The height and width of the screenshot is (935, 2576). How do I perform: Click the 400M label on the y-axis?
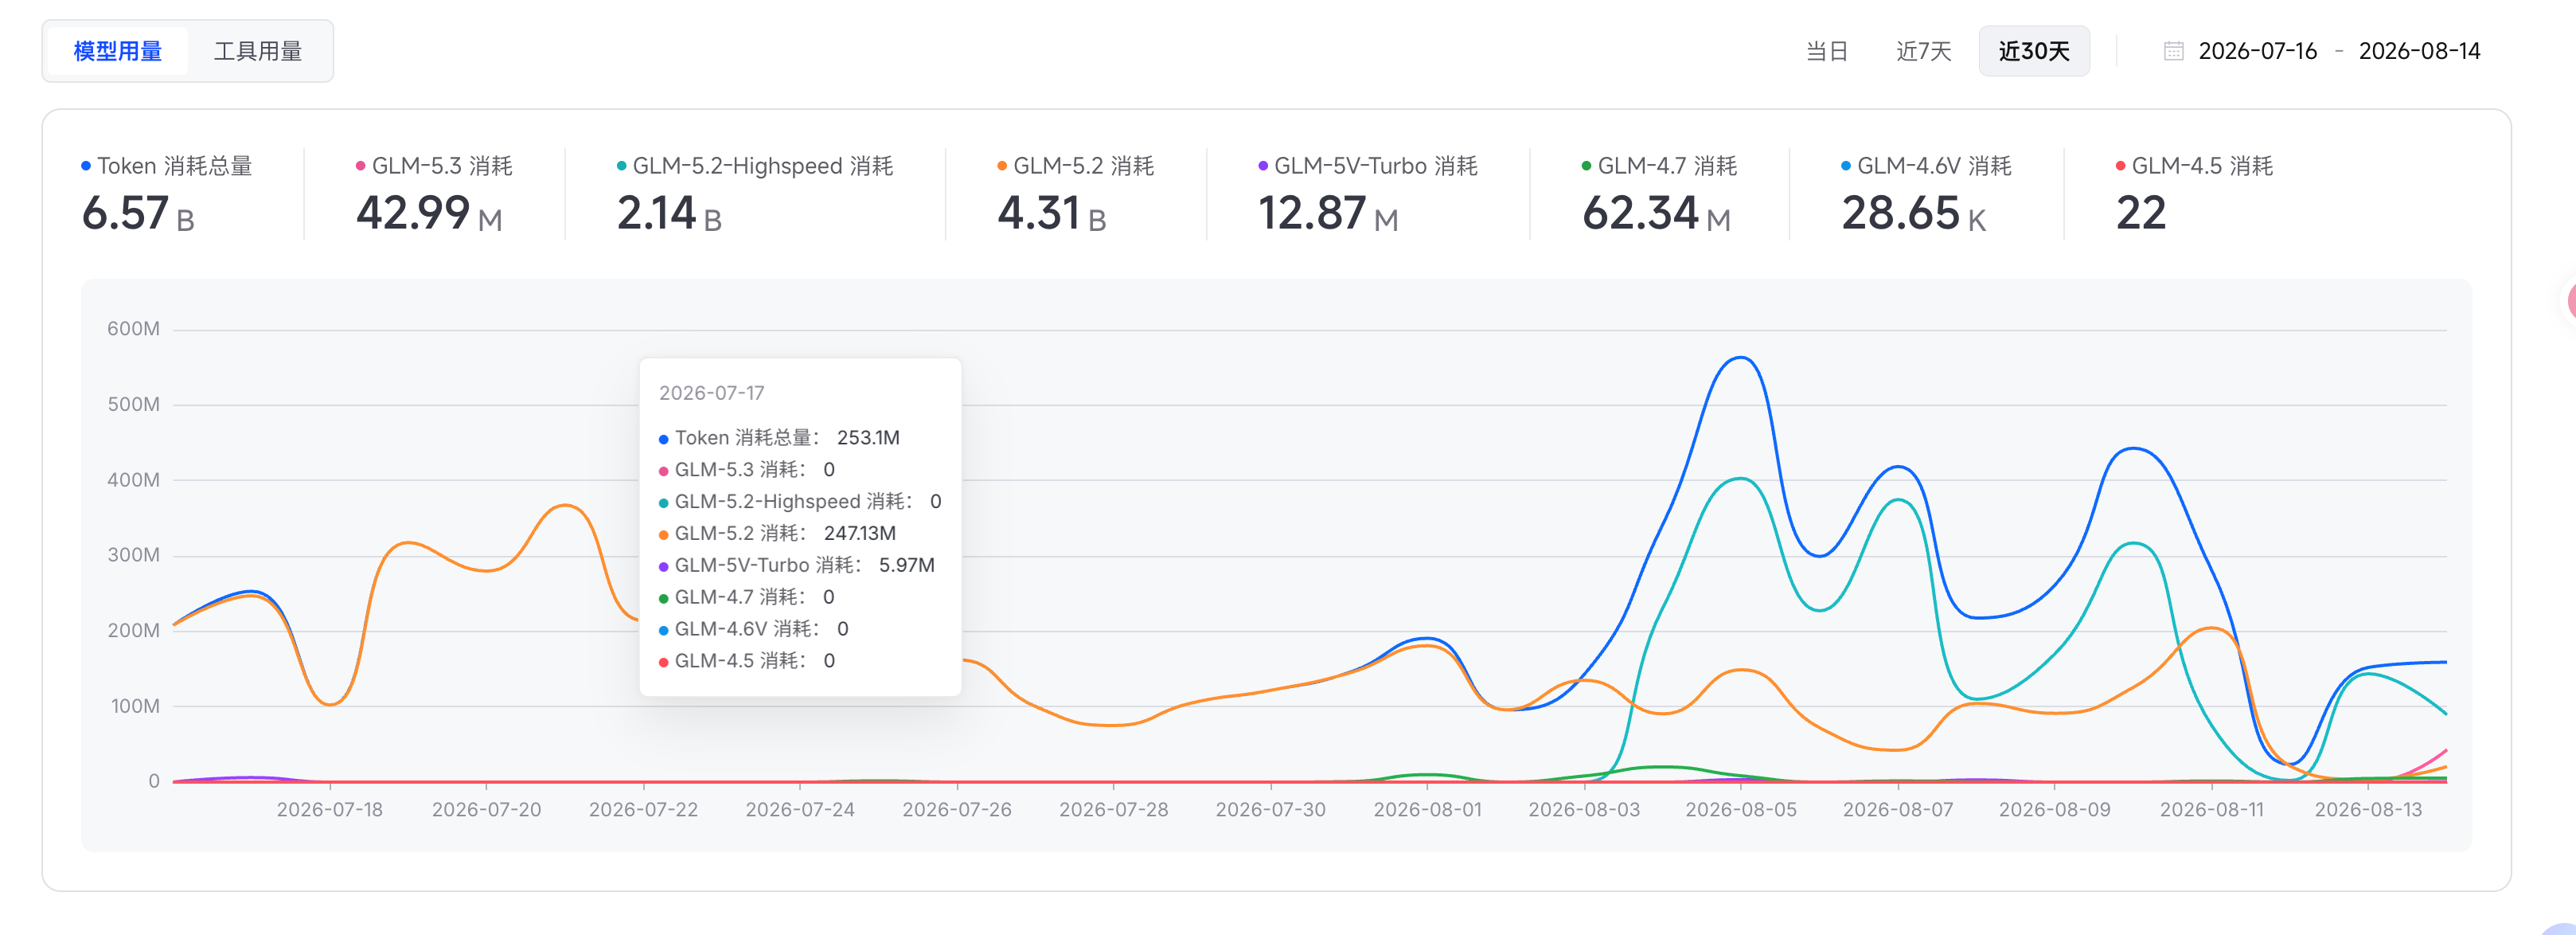[x=133, y=480]
